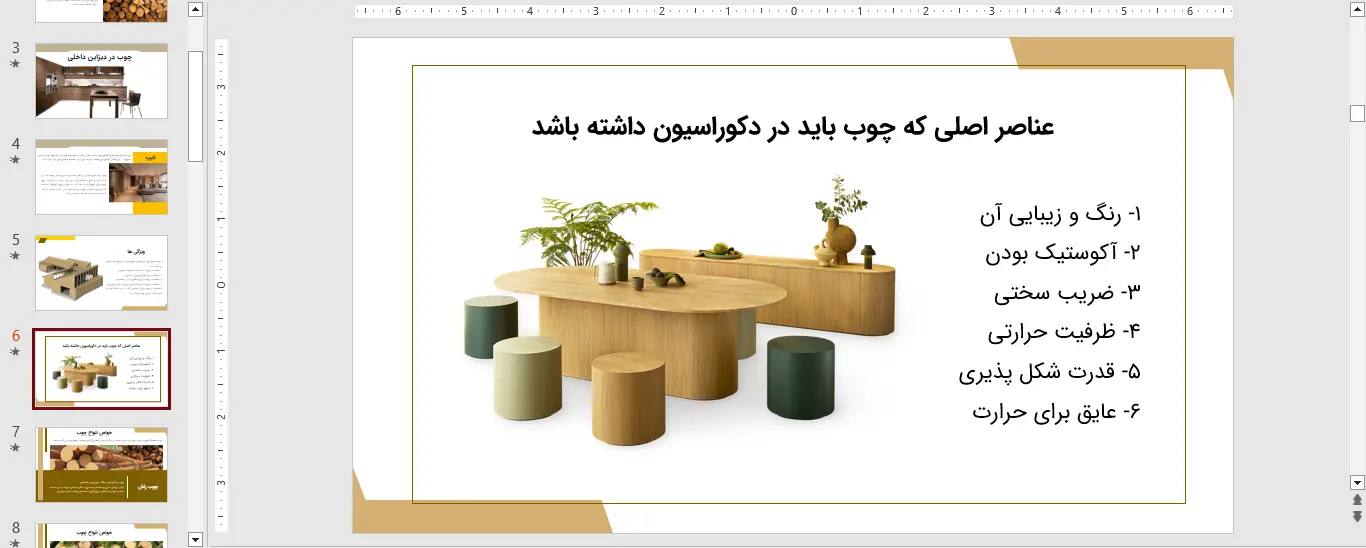Click the slide title 'عناصر اصلی که چوب باید در دکوراسیون داشته باشد'
The image size is (1366, 548).
pos(793,127)
